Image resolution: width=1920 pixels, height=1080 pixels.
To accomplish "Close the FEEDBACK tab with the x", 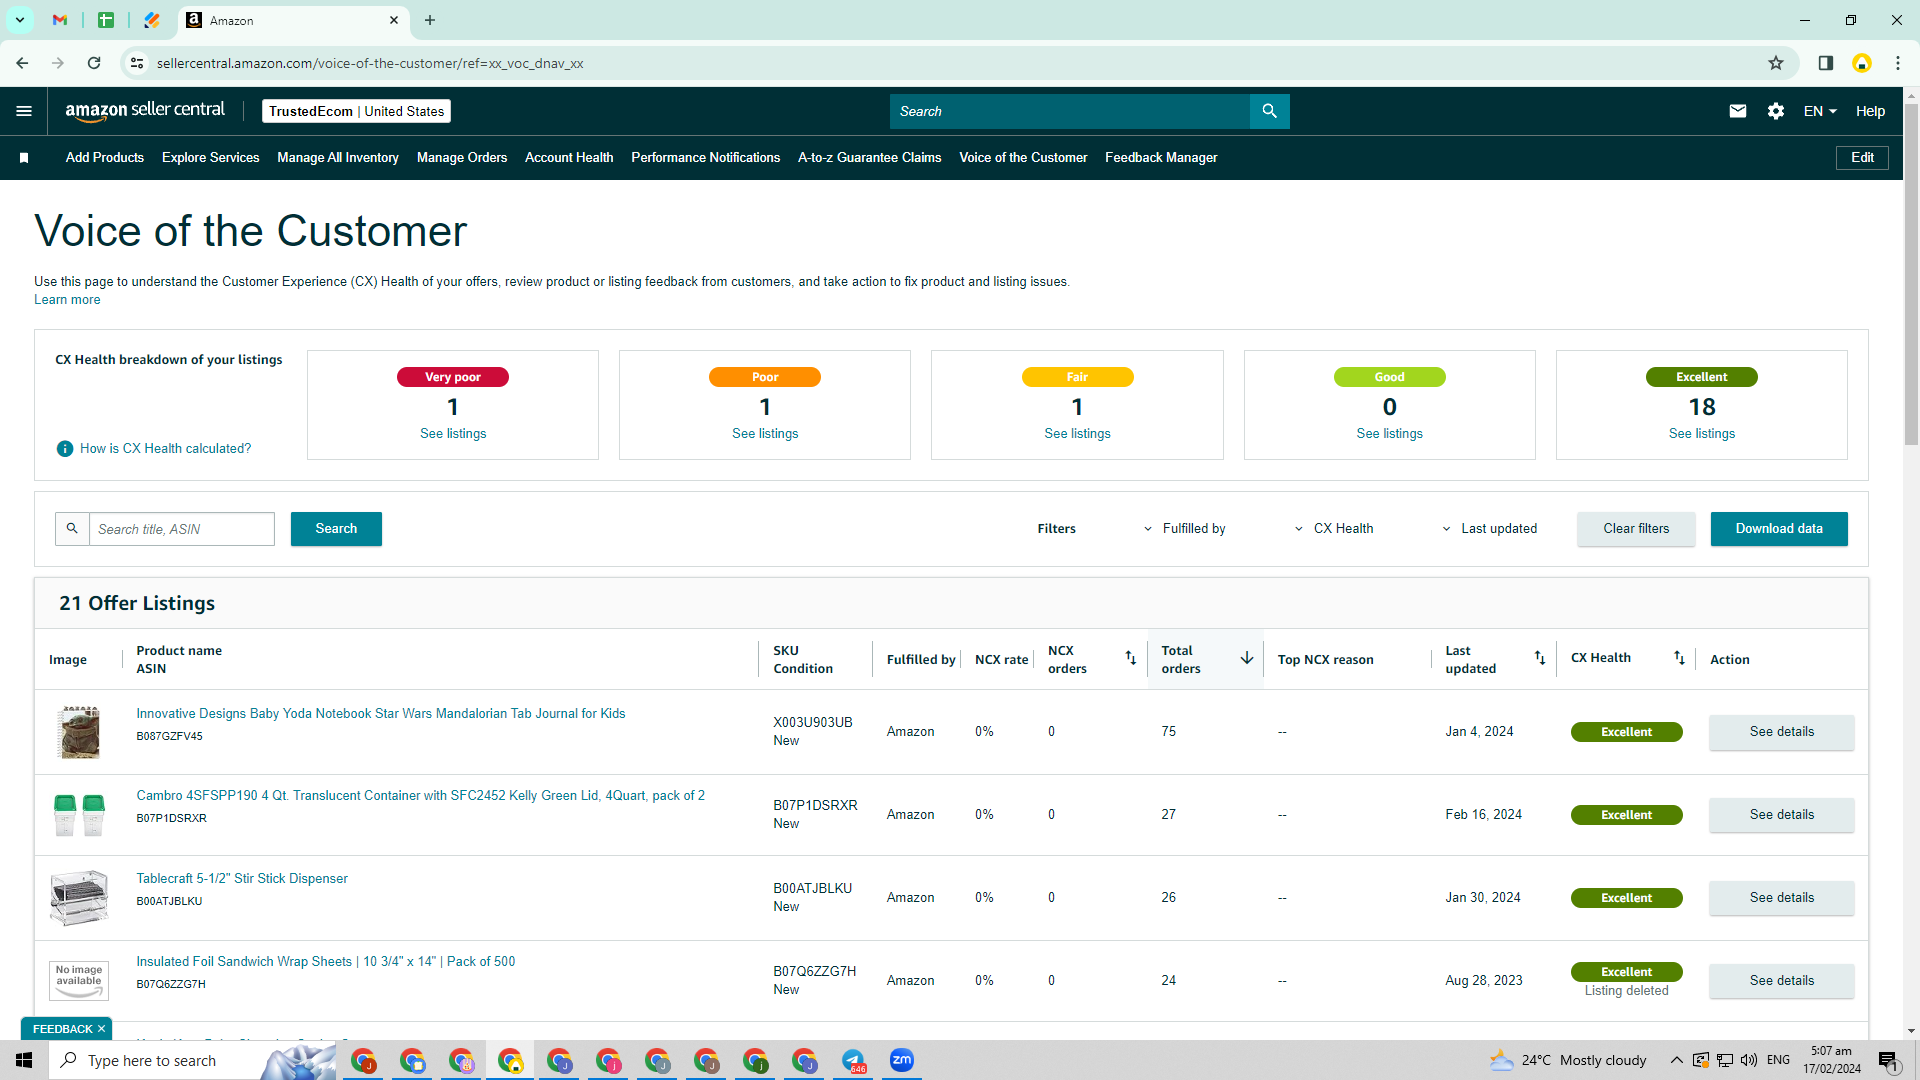I will pos(101,1029).
